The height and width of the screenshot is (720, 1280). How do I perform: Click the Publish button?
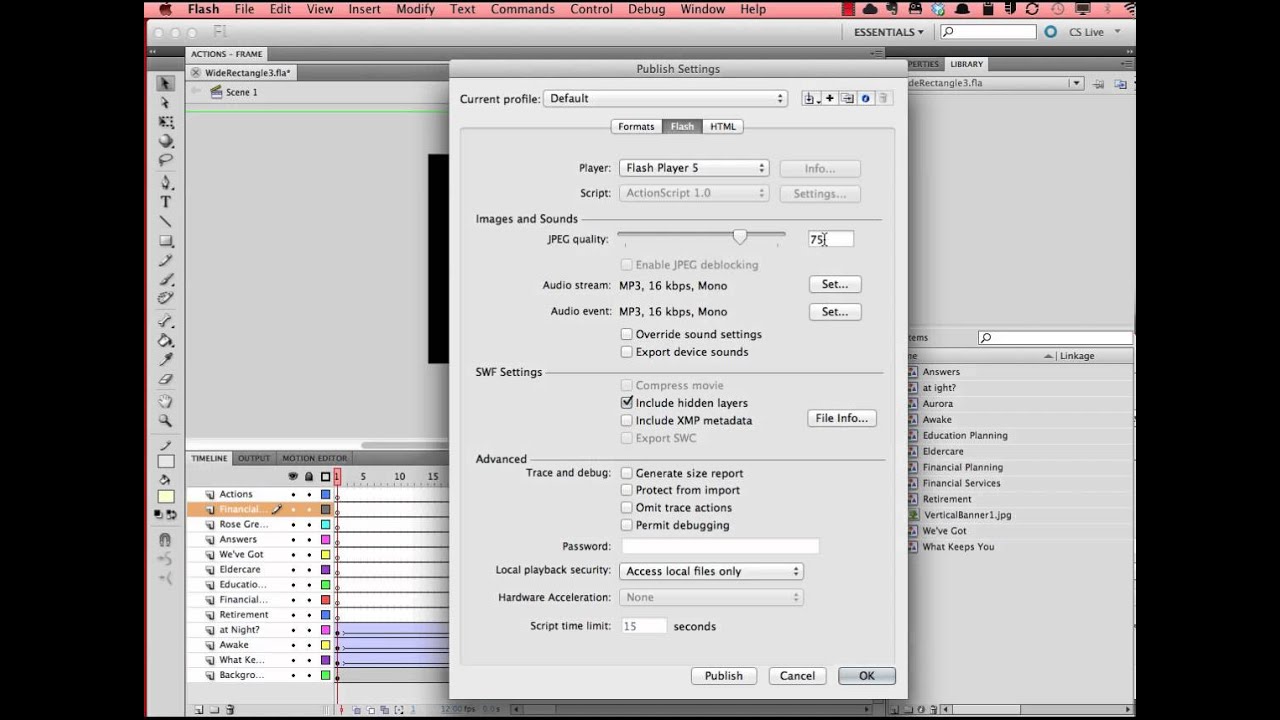point(724,676)
